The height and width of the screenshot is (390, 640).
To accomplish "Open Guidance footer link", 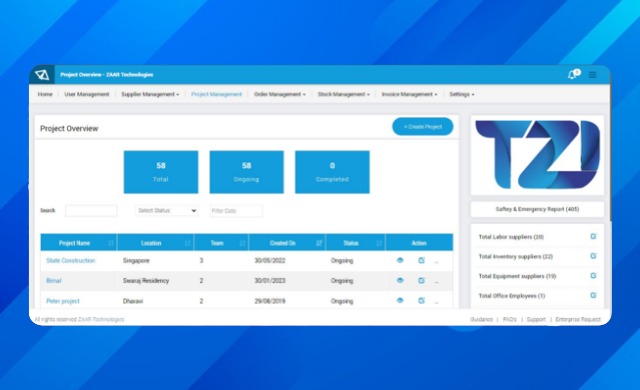I will tap(482, 319).
